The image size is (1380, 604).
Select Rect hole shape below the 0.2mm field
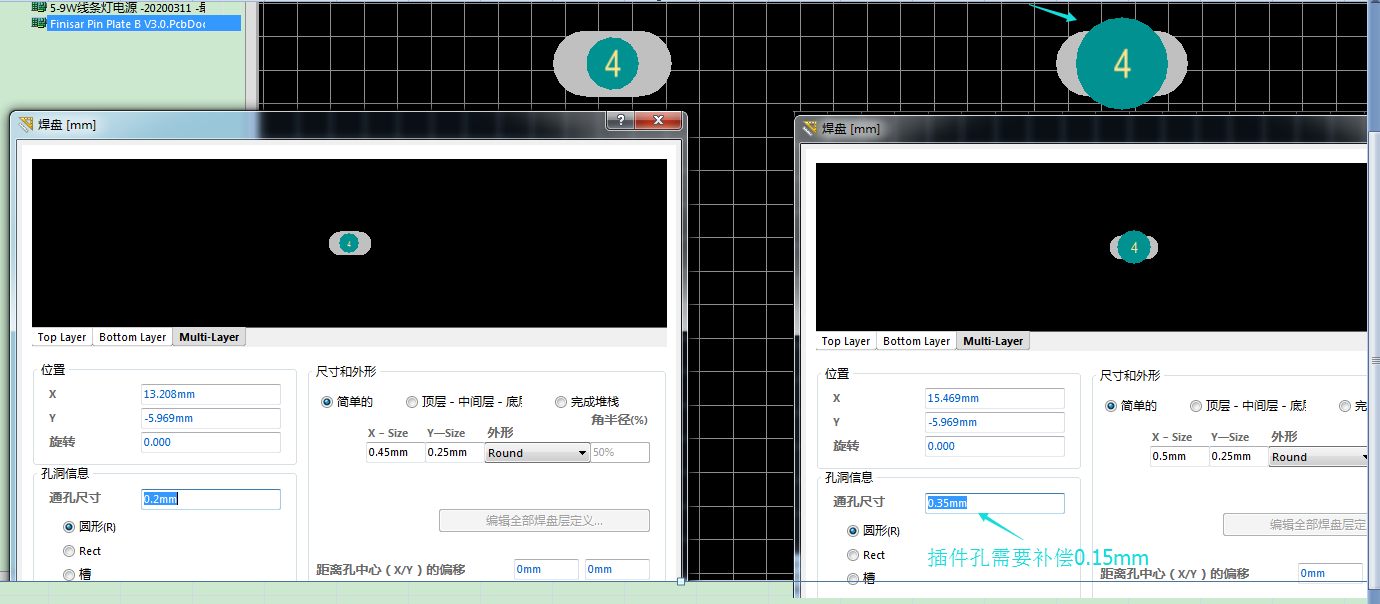pos(69,551)
